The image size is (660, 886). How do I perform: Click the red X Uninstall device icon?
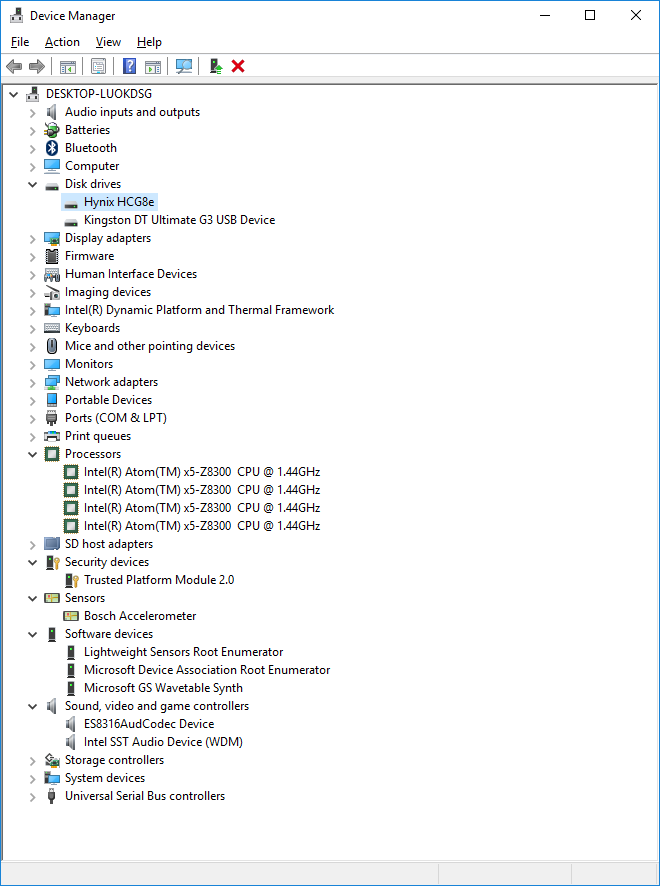pyautogui.click(x=238, y=67)
